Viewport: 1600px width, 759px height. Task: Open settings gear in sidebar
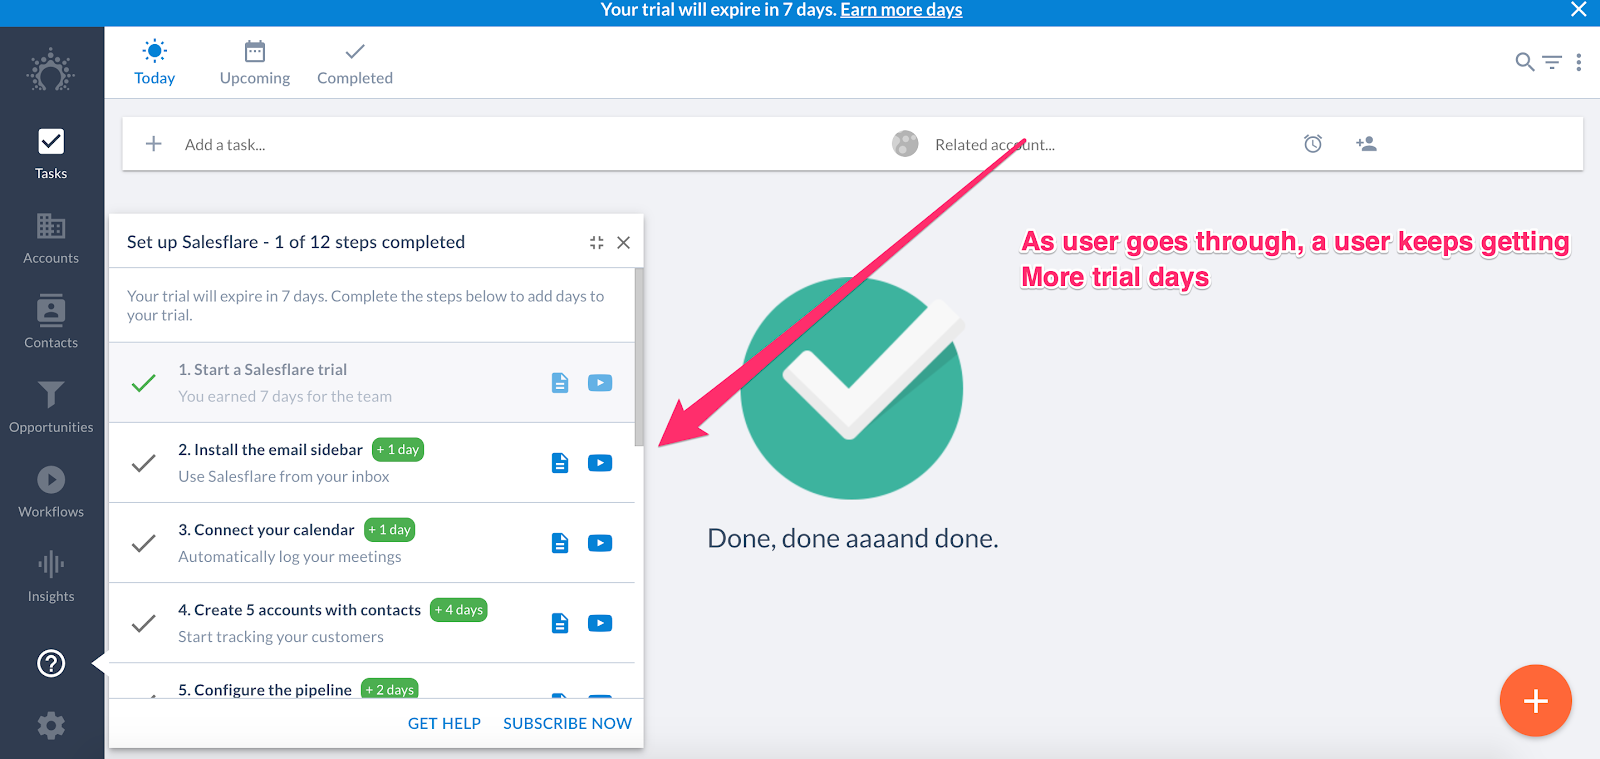pos(51,725)
